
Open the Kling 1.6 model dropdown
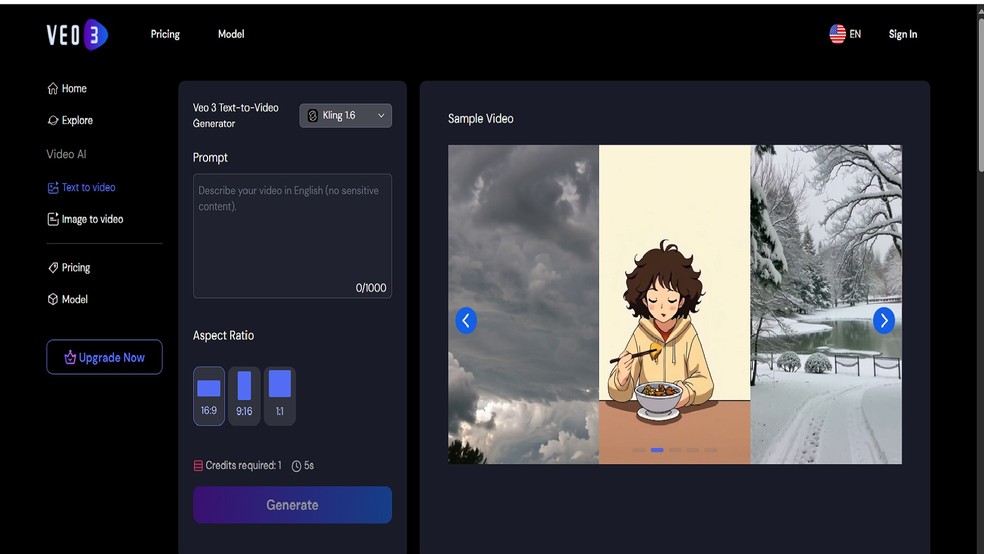345,115
